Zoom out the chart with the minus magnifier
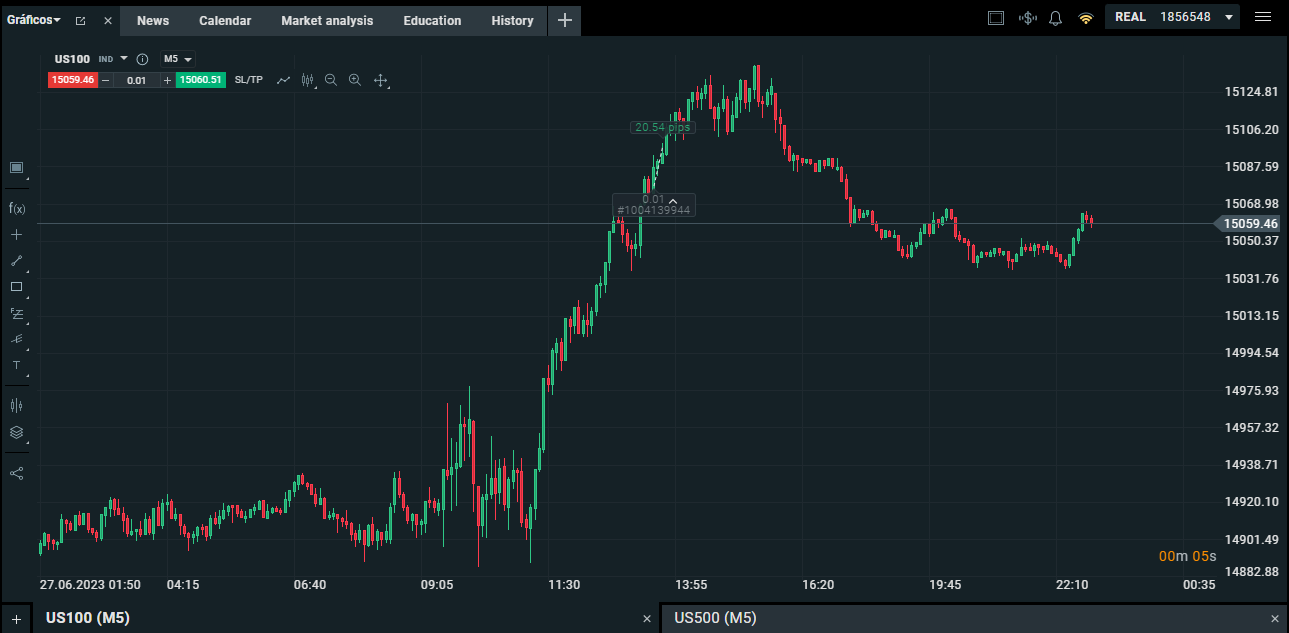The height and width of the screenshot is (633, 1289). click(331, 80)
